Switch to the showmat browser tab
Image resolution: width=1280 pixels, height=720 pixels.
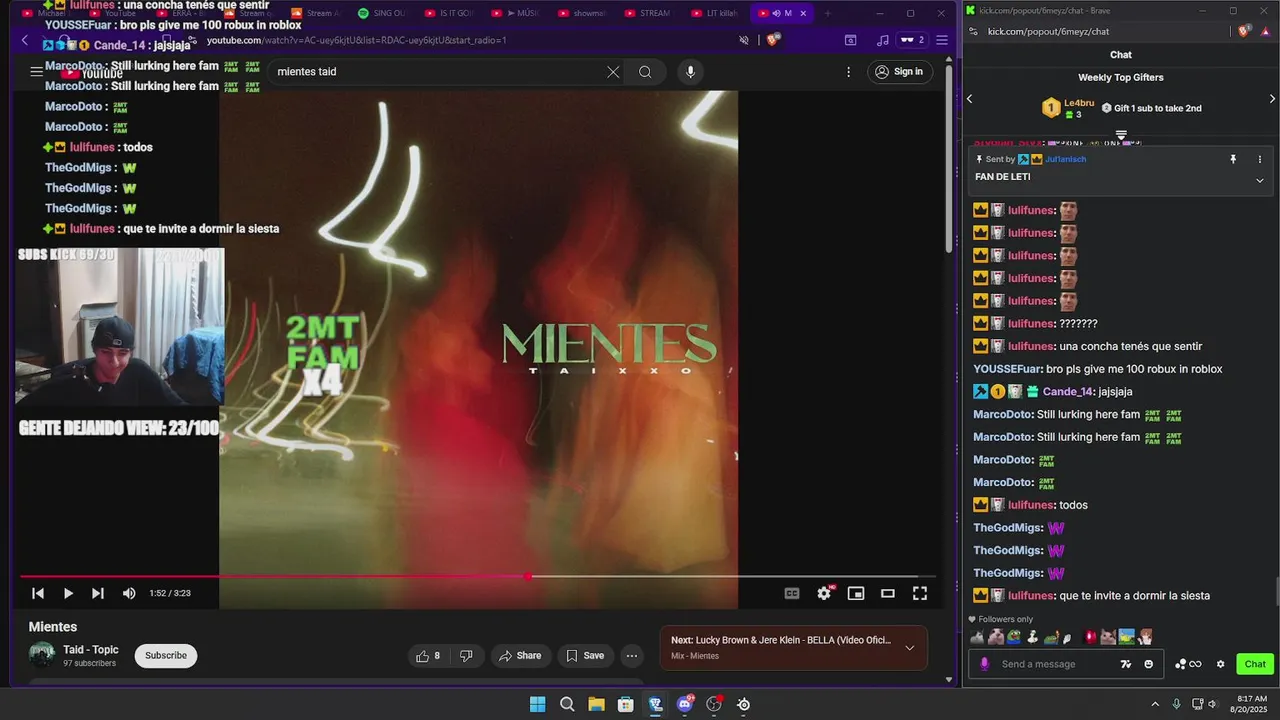[x=582, y=13]
